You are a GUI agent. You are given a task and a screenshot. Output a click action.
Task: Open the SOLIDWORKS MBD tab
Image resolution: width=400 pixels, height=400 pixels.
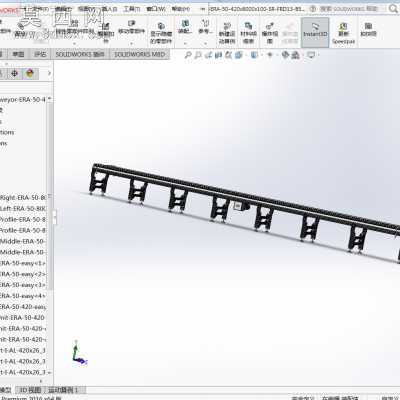click(x=140, y=54)
